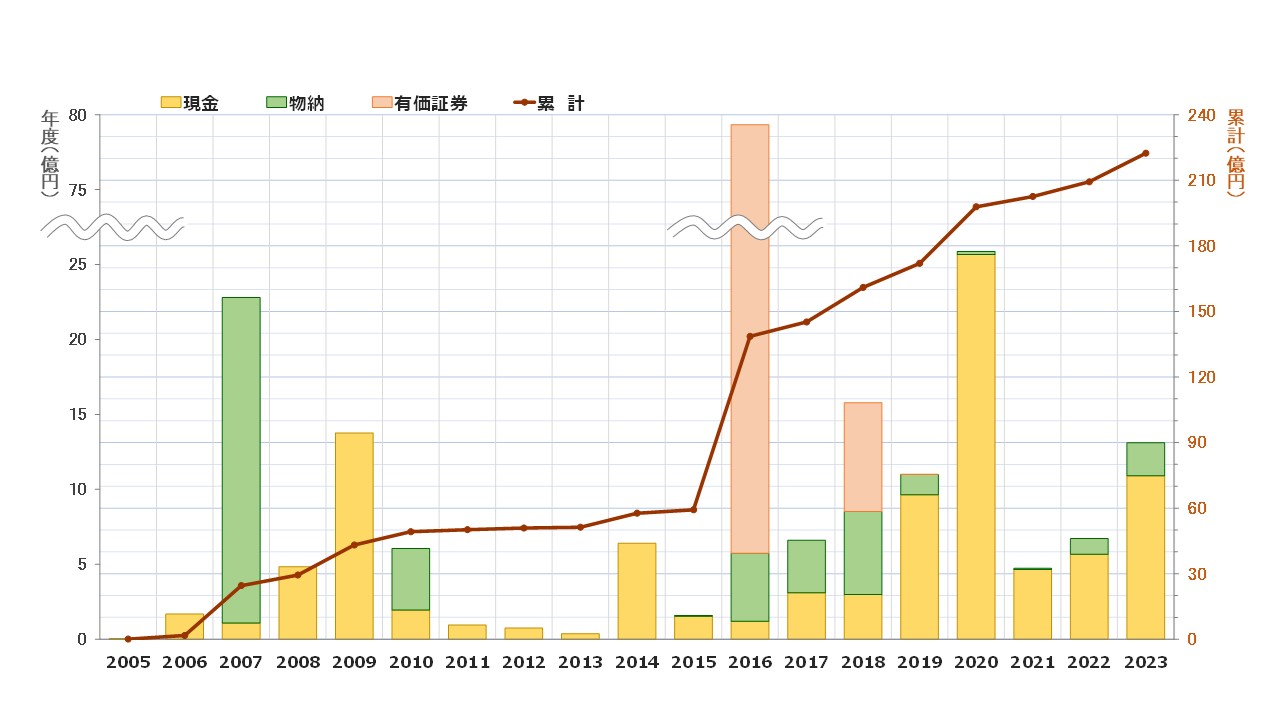The width and height of the screenshot is (1280, 720).
Task: Click the axis break wave on 2016 bar
Action: pyautogui.click(x=745, y=227)
